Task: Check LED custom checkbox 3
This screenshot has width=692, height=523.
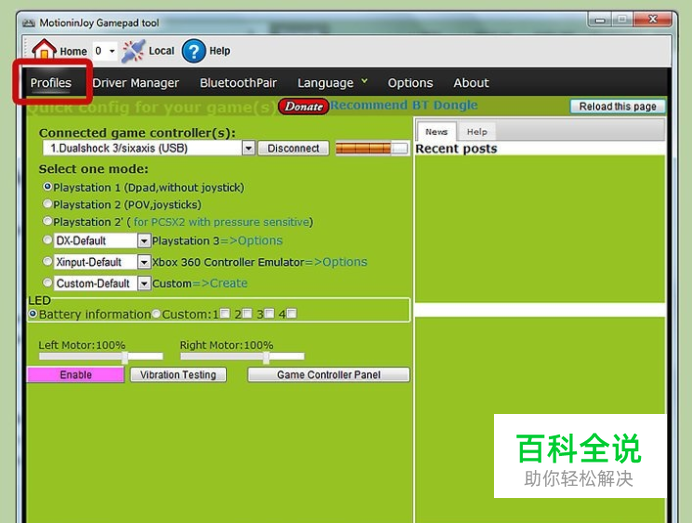Action: pos(269,313)
